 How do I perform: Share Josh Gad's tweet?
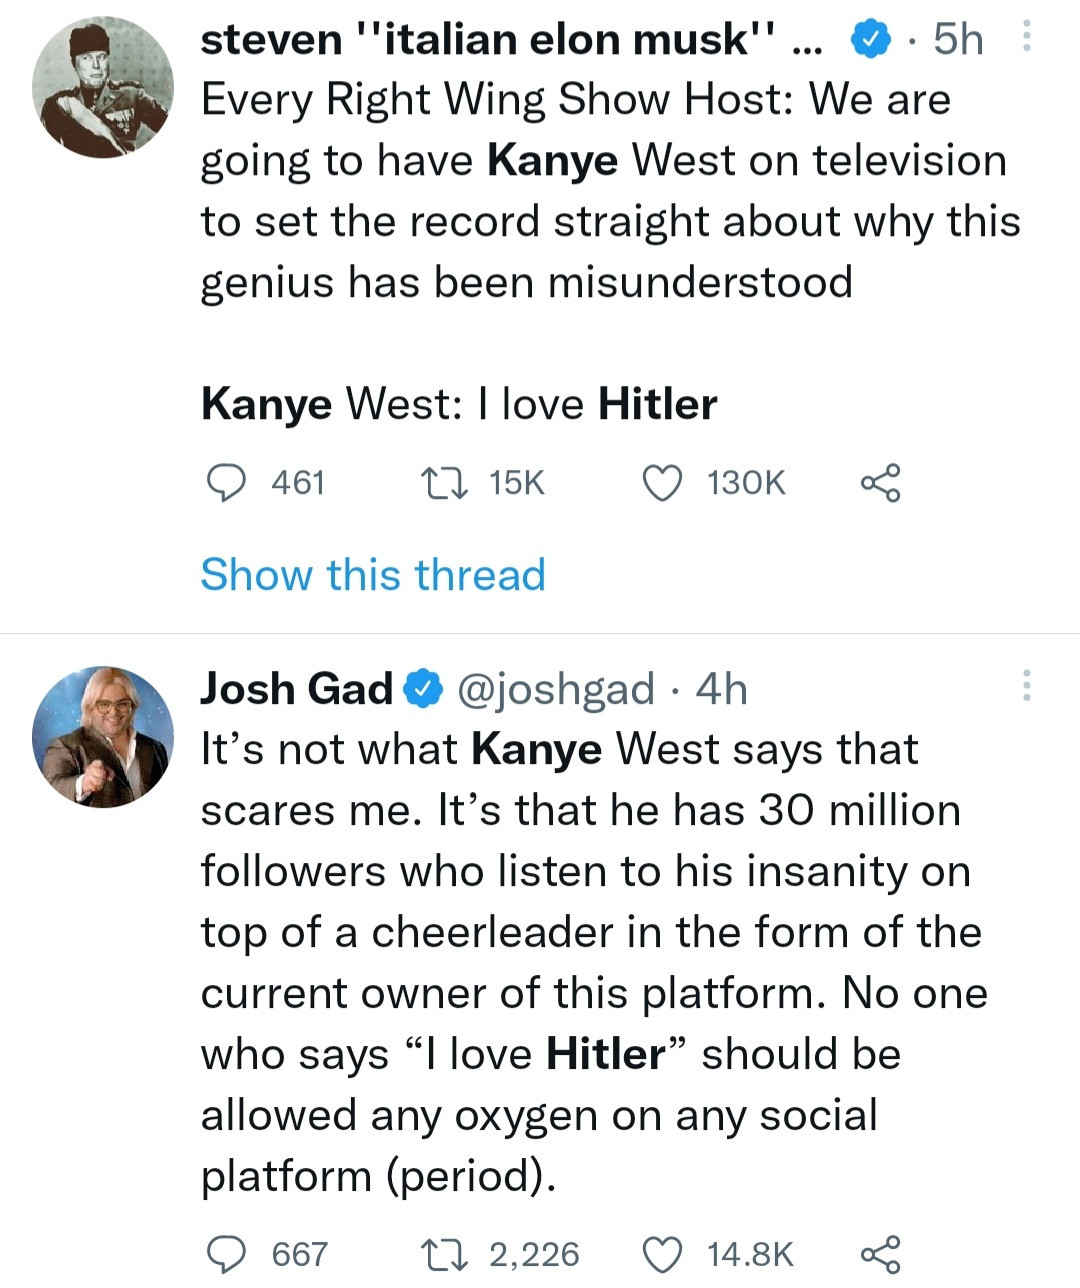[880, 1253]
